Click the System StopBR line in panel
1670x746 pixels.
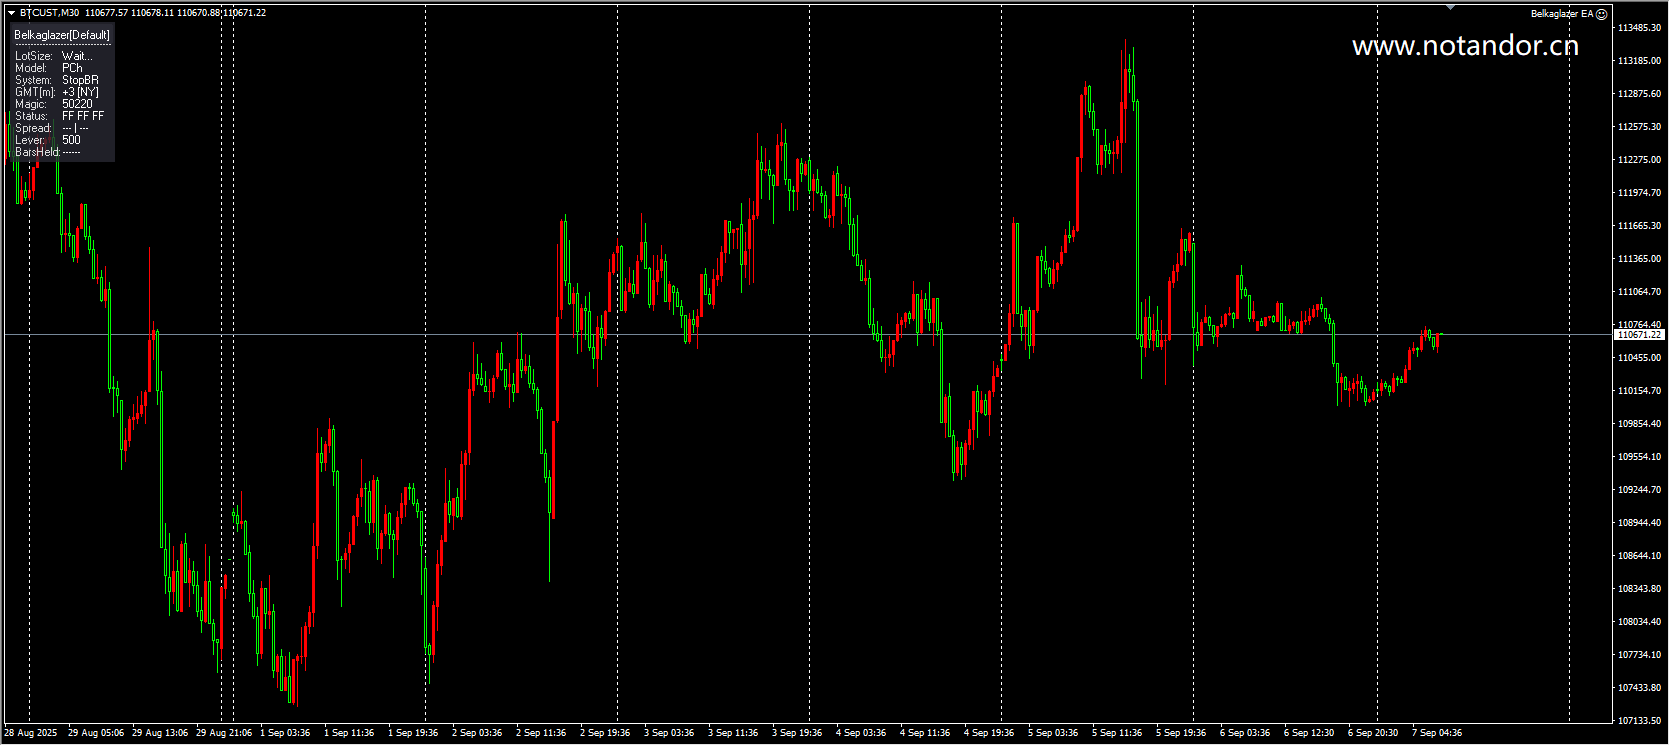(57, 80)
